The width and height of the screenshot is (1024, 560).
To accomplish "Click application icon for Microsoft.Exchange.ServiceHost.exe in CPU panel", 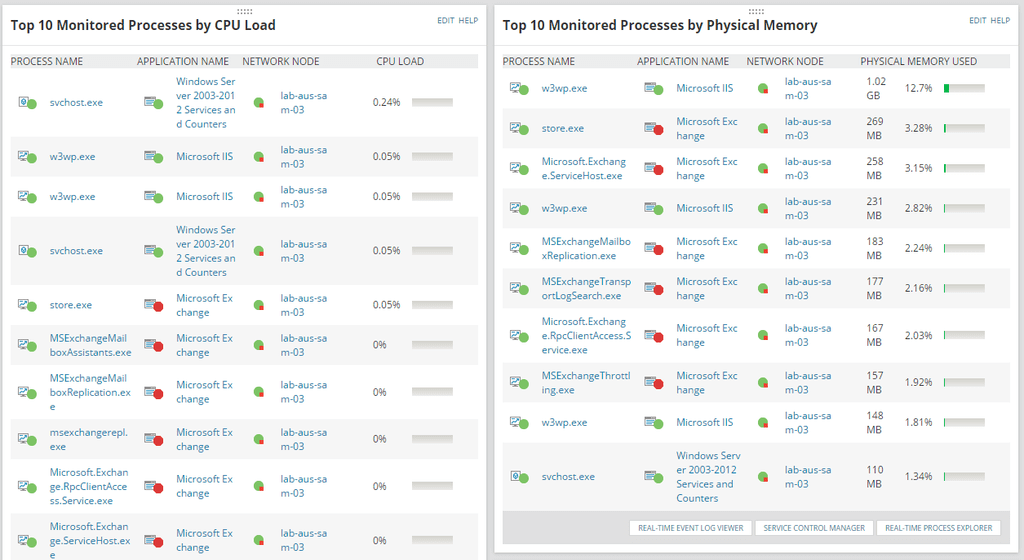I will pos(153,541).
